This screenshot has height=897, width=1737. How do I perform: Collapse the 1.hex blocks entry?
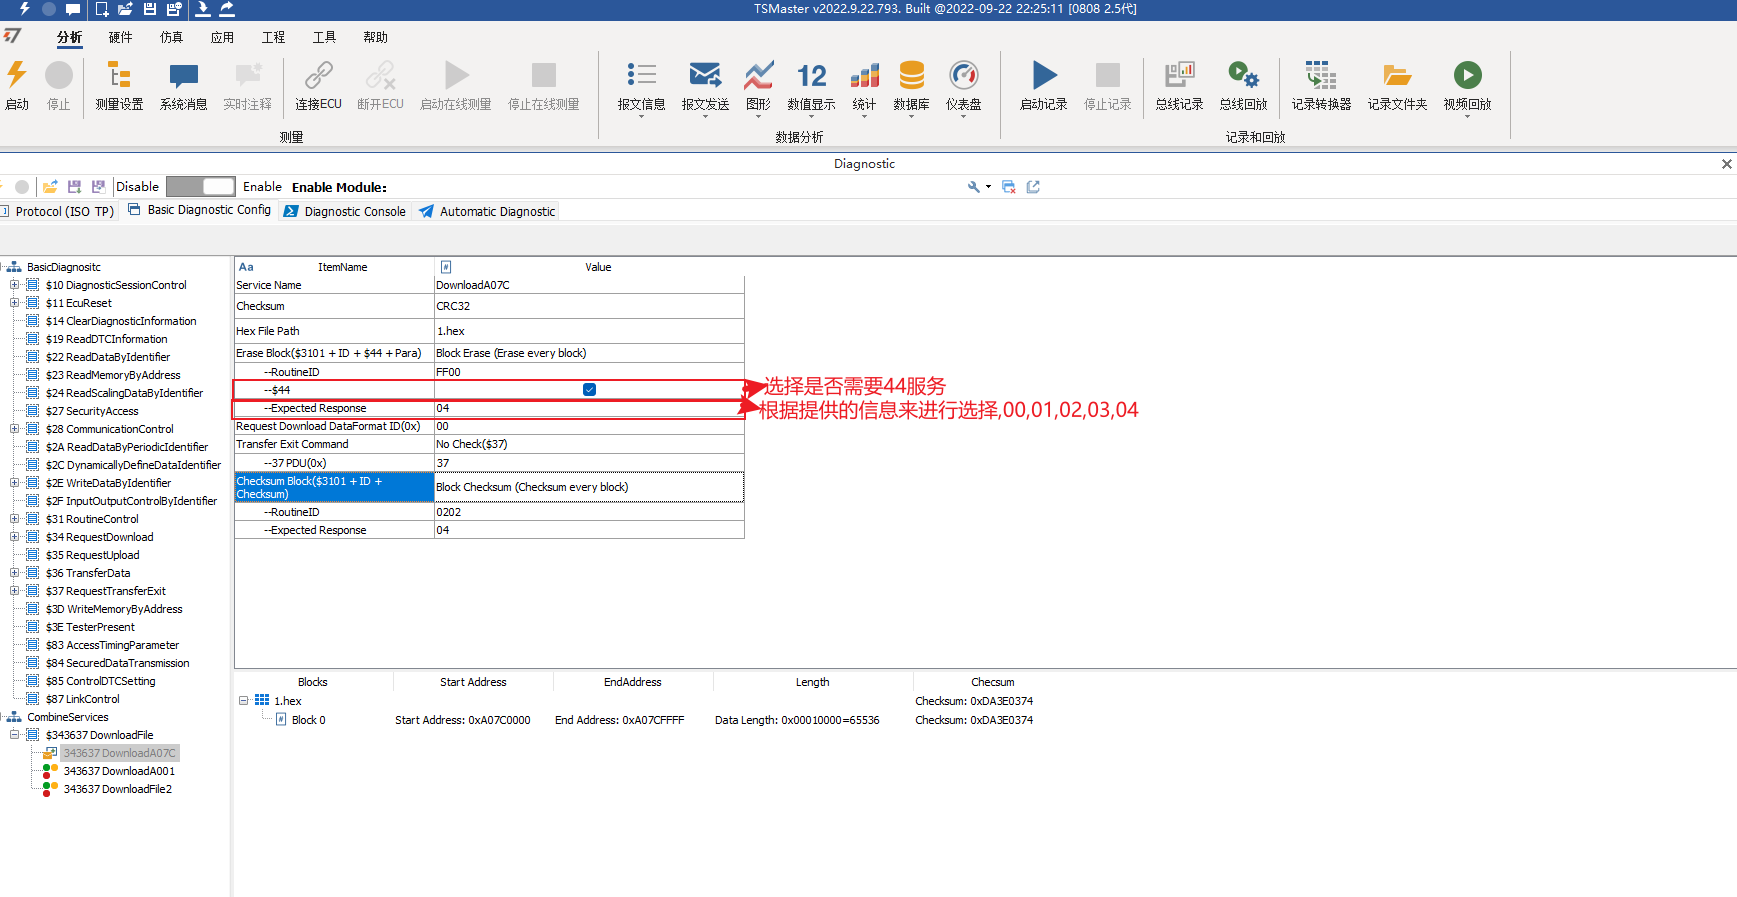click(243, 701)
